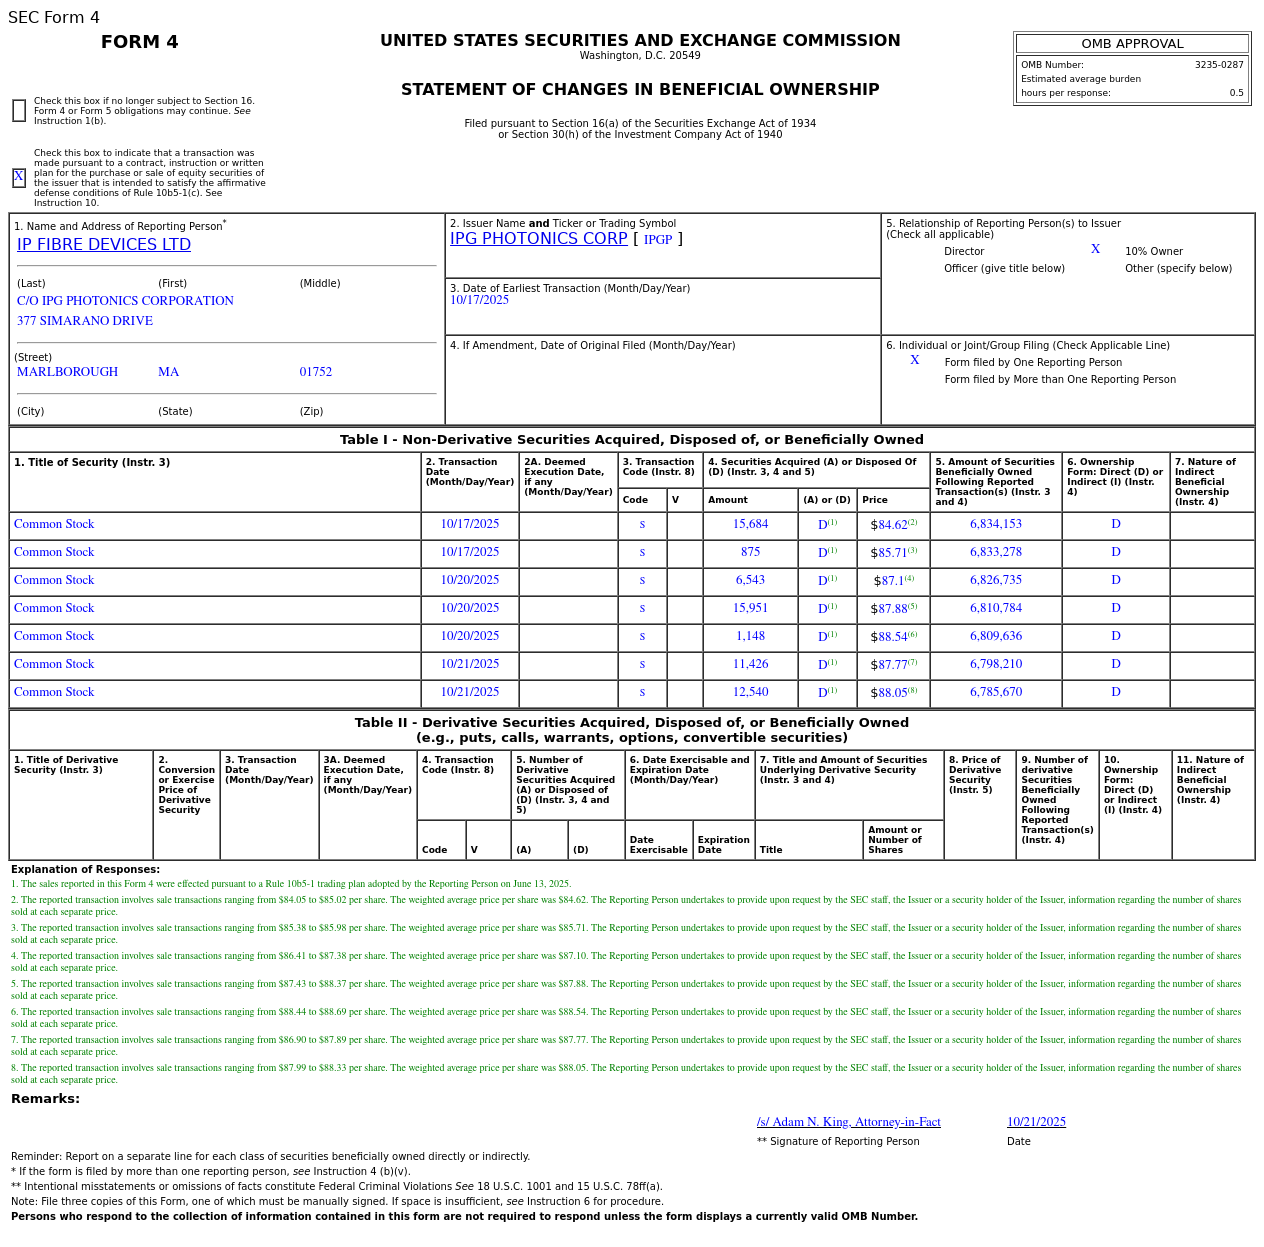The height and width of the screenshot is (1247, 1264).
Task: Click the owned amount 6,785,670
Action: (995, 693)
